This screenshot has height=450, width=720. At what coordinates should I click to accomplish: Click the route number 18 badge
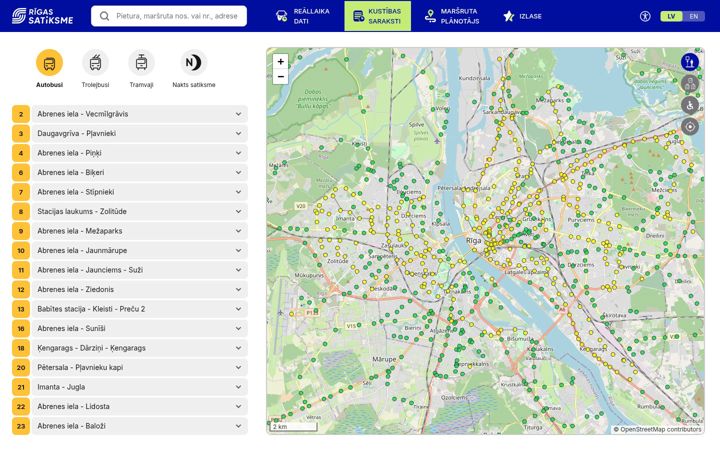[x=21, y=348]
